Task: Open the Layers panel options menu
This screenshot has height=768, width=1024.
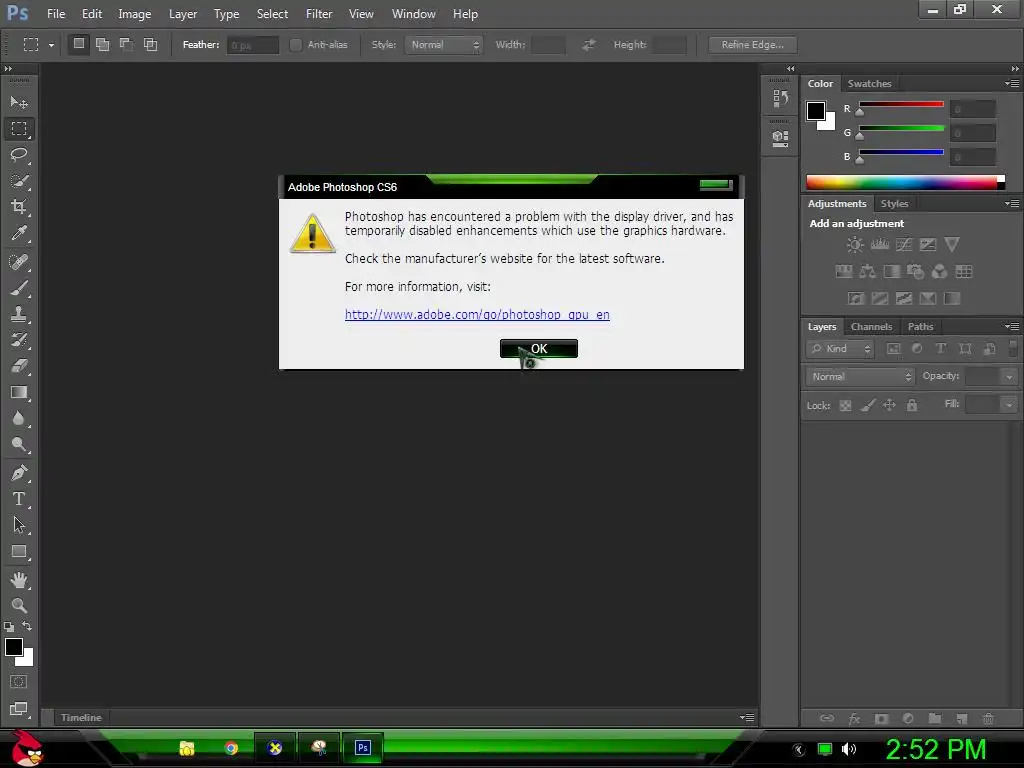Action: (x=1012, y=326)
